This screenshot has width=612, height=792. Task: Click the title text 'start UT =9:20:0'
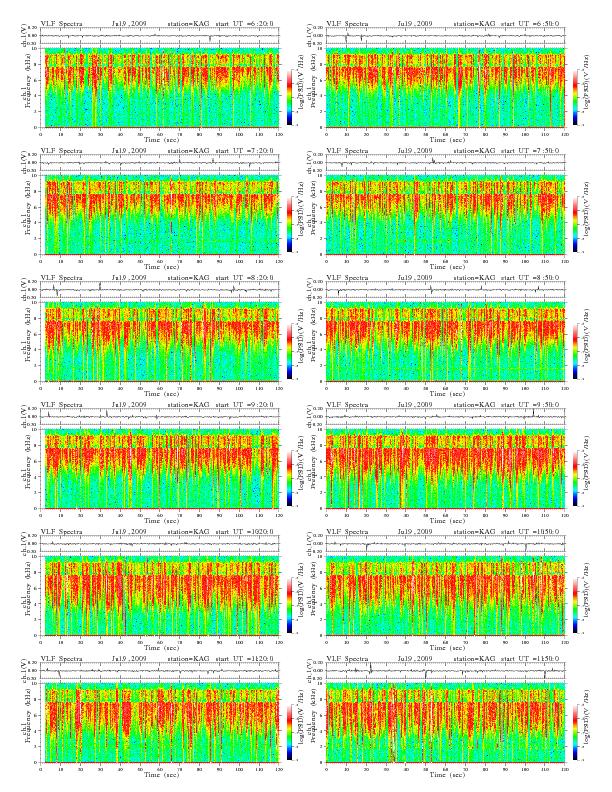coord(244,405)
